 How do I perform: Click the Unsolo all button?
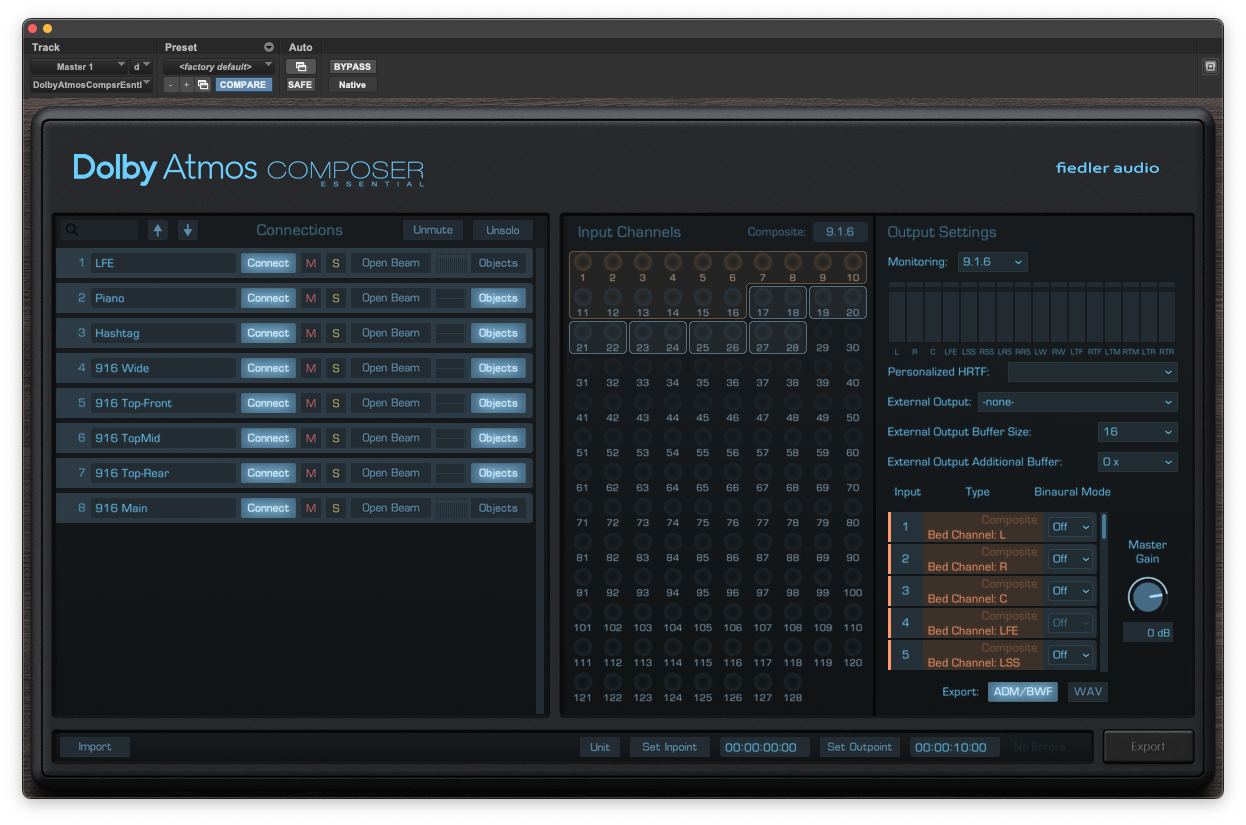[x=503, y=230]
